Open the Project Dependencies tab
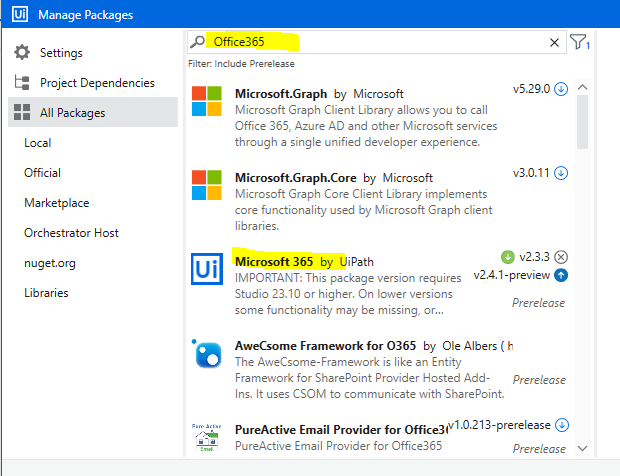This screenshot has height=476, width=620. 97,83
